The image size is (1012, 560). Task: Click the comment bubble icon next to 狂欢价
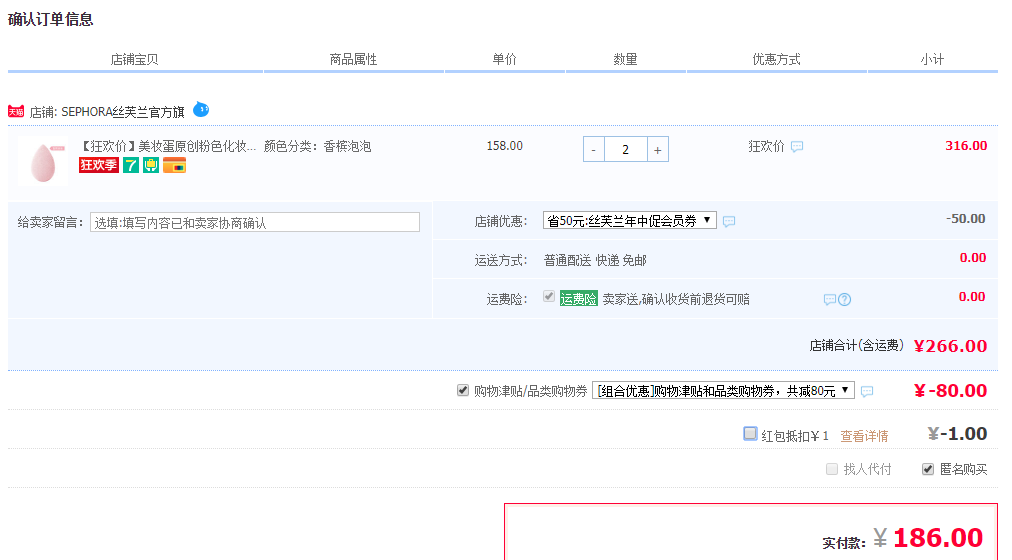pos(797,147)
